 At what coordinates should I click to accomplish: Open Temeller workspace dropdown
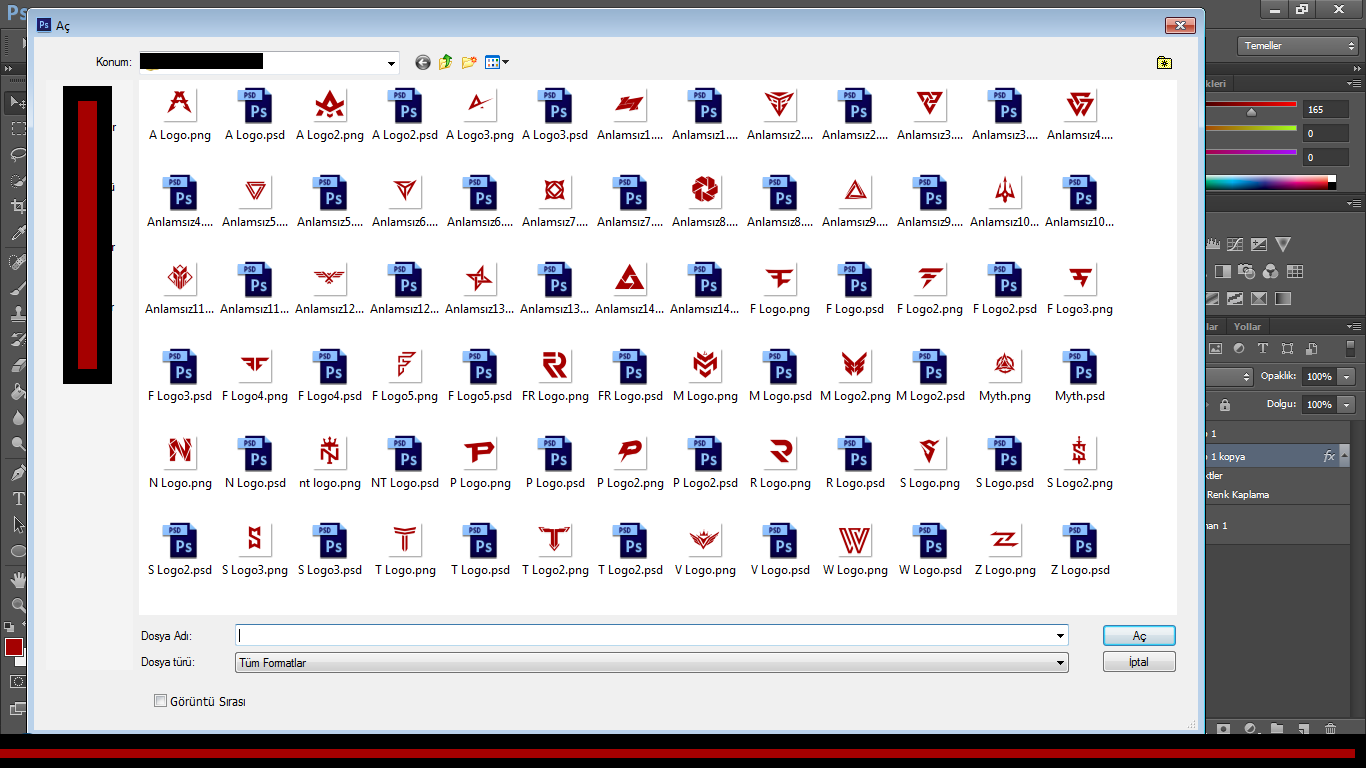[1296, 46]
